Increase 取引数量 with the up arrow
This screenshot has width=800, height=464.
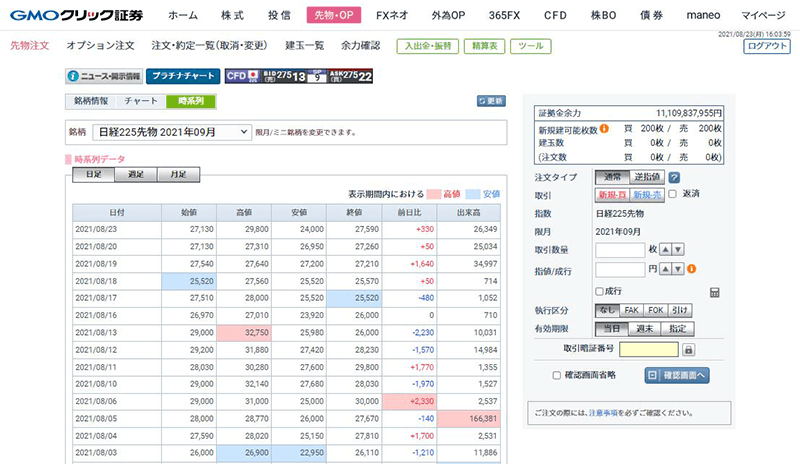665,250
